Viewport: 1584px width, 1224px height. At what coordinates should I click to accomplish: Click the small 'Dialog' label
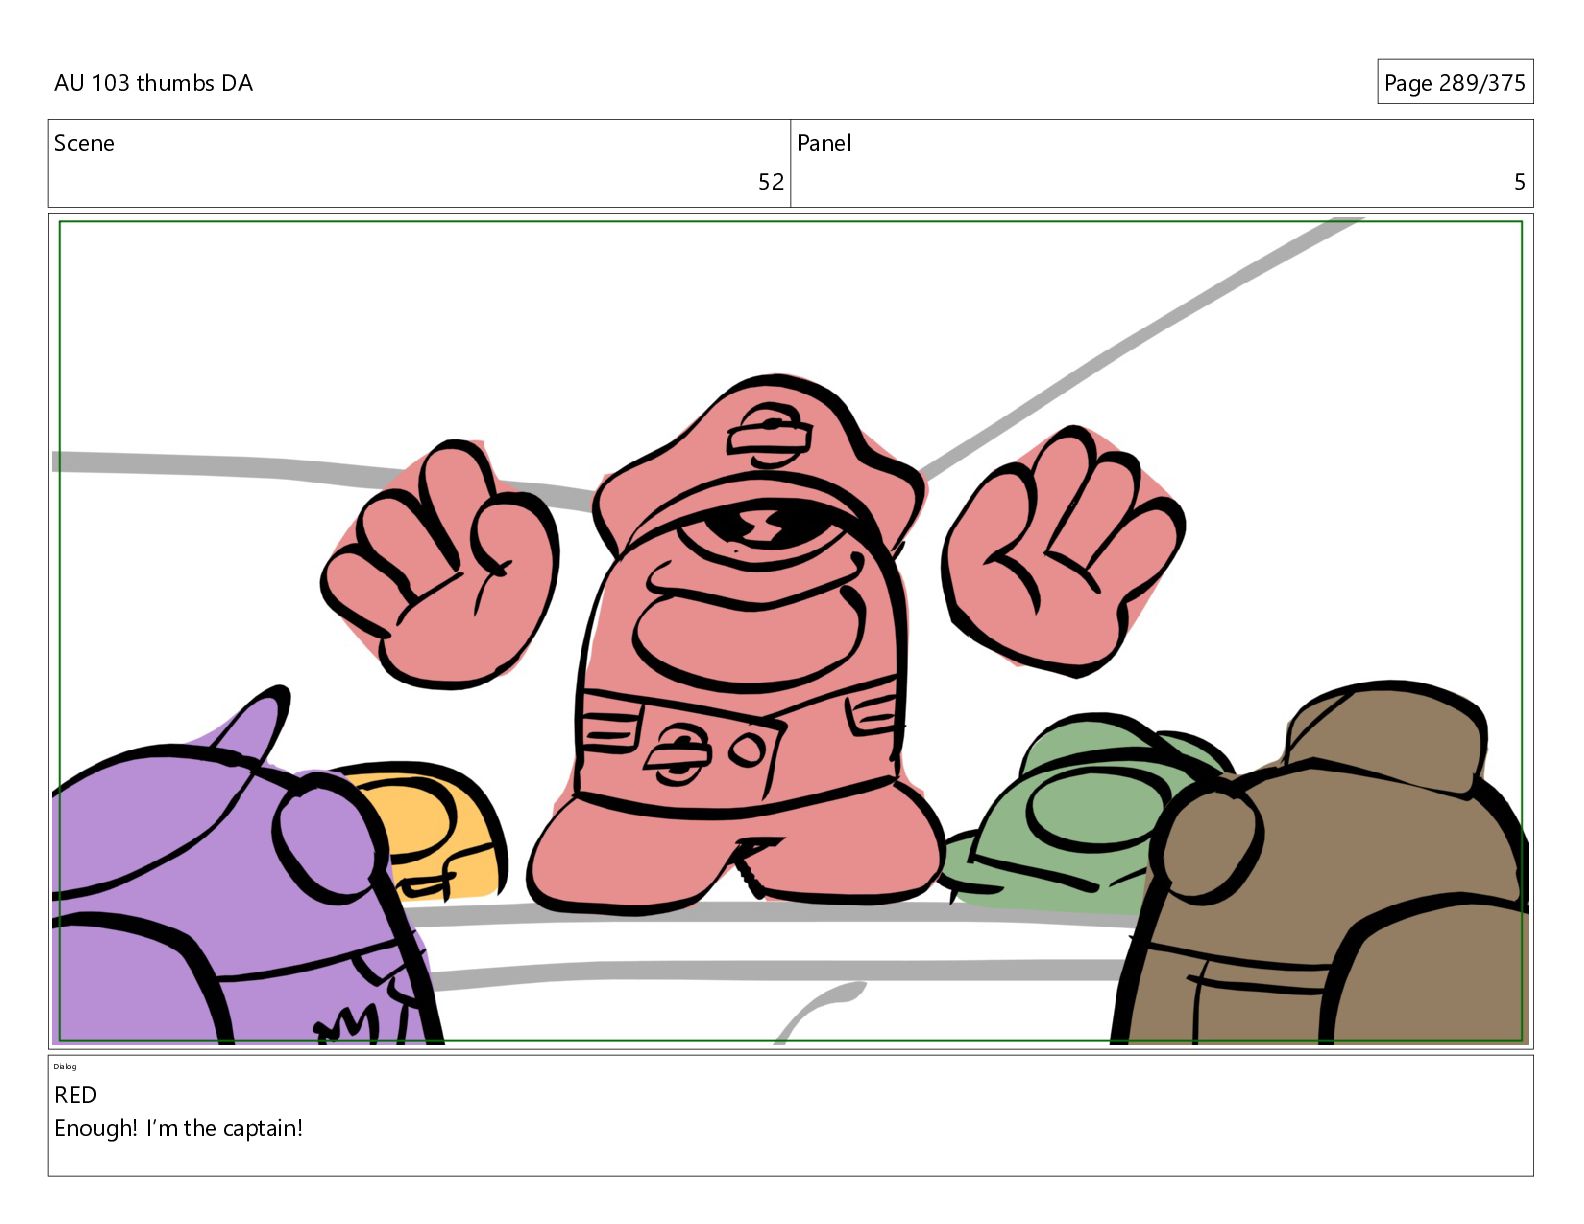(x=65, y=1066)
